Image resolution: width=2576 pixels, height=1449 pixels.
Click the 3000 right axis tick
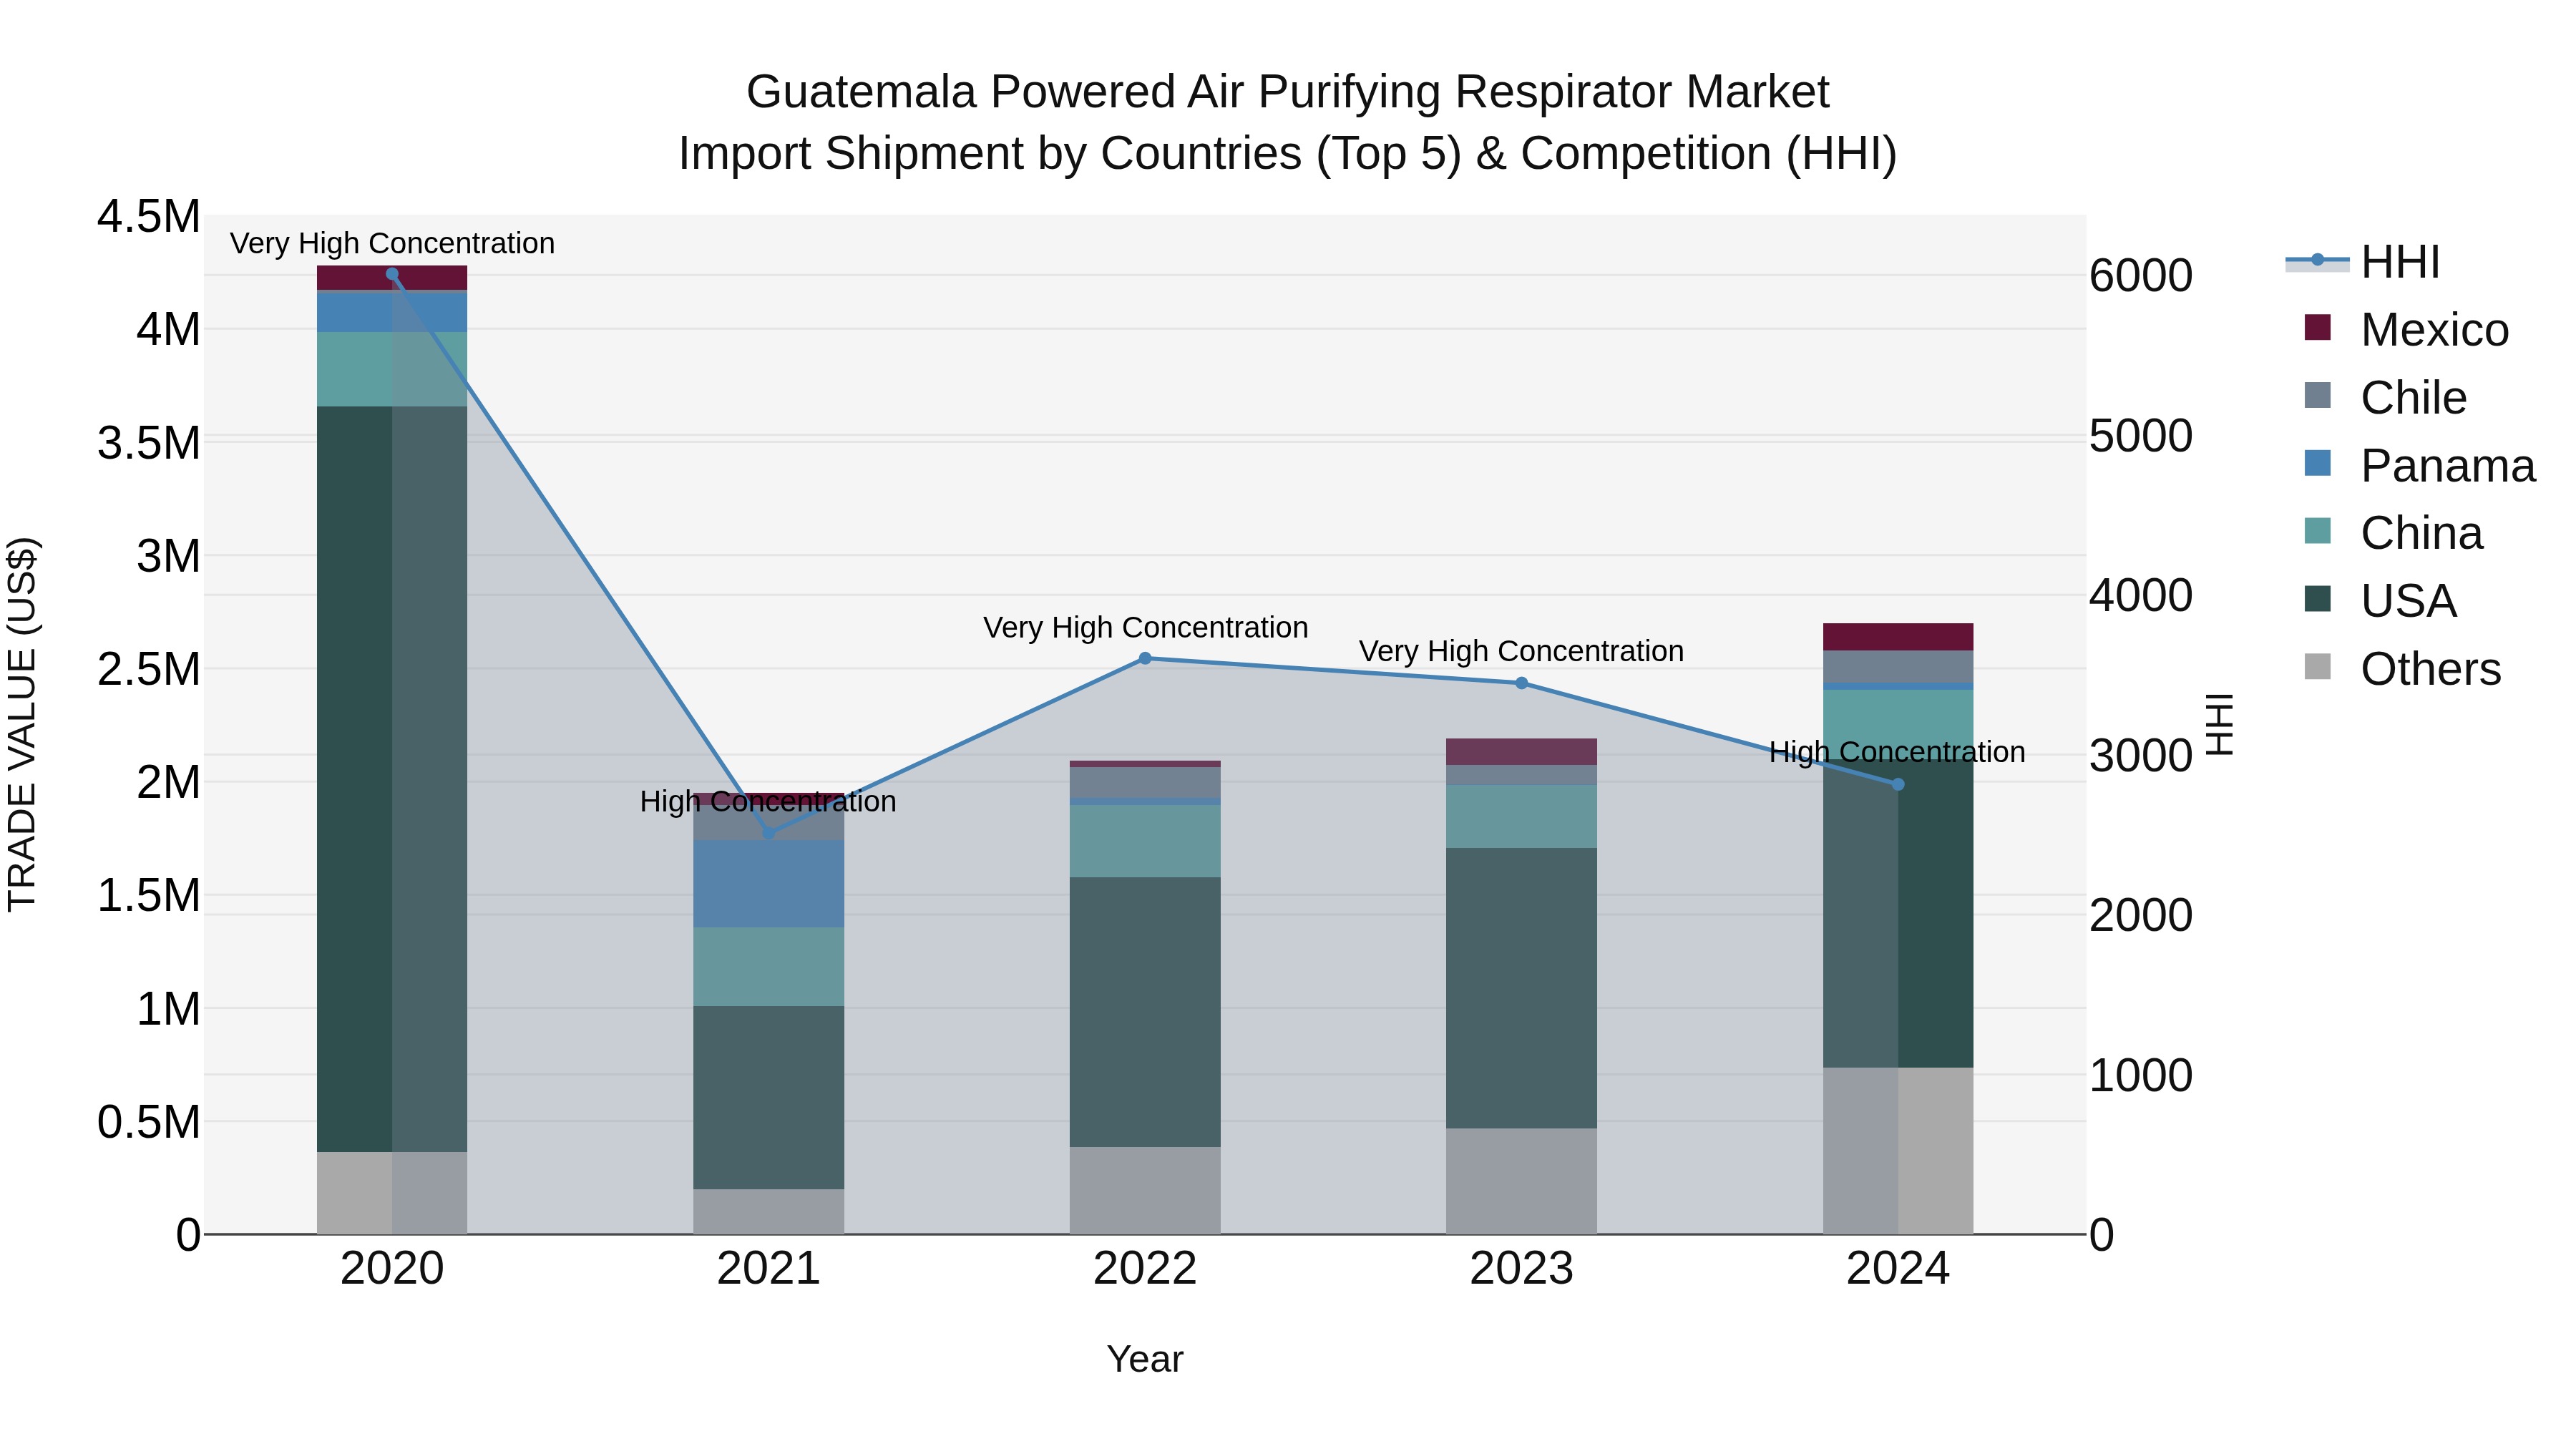(x=2141, y=755)
